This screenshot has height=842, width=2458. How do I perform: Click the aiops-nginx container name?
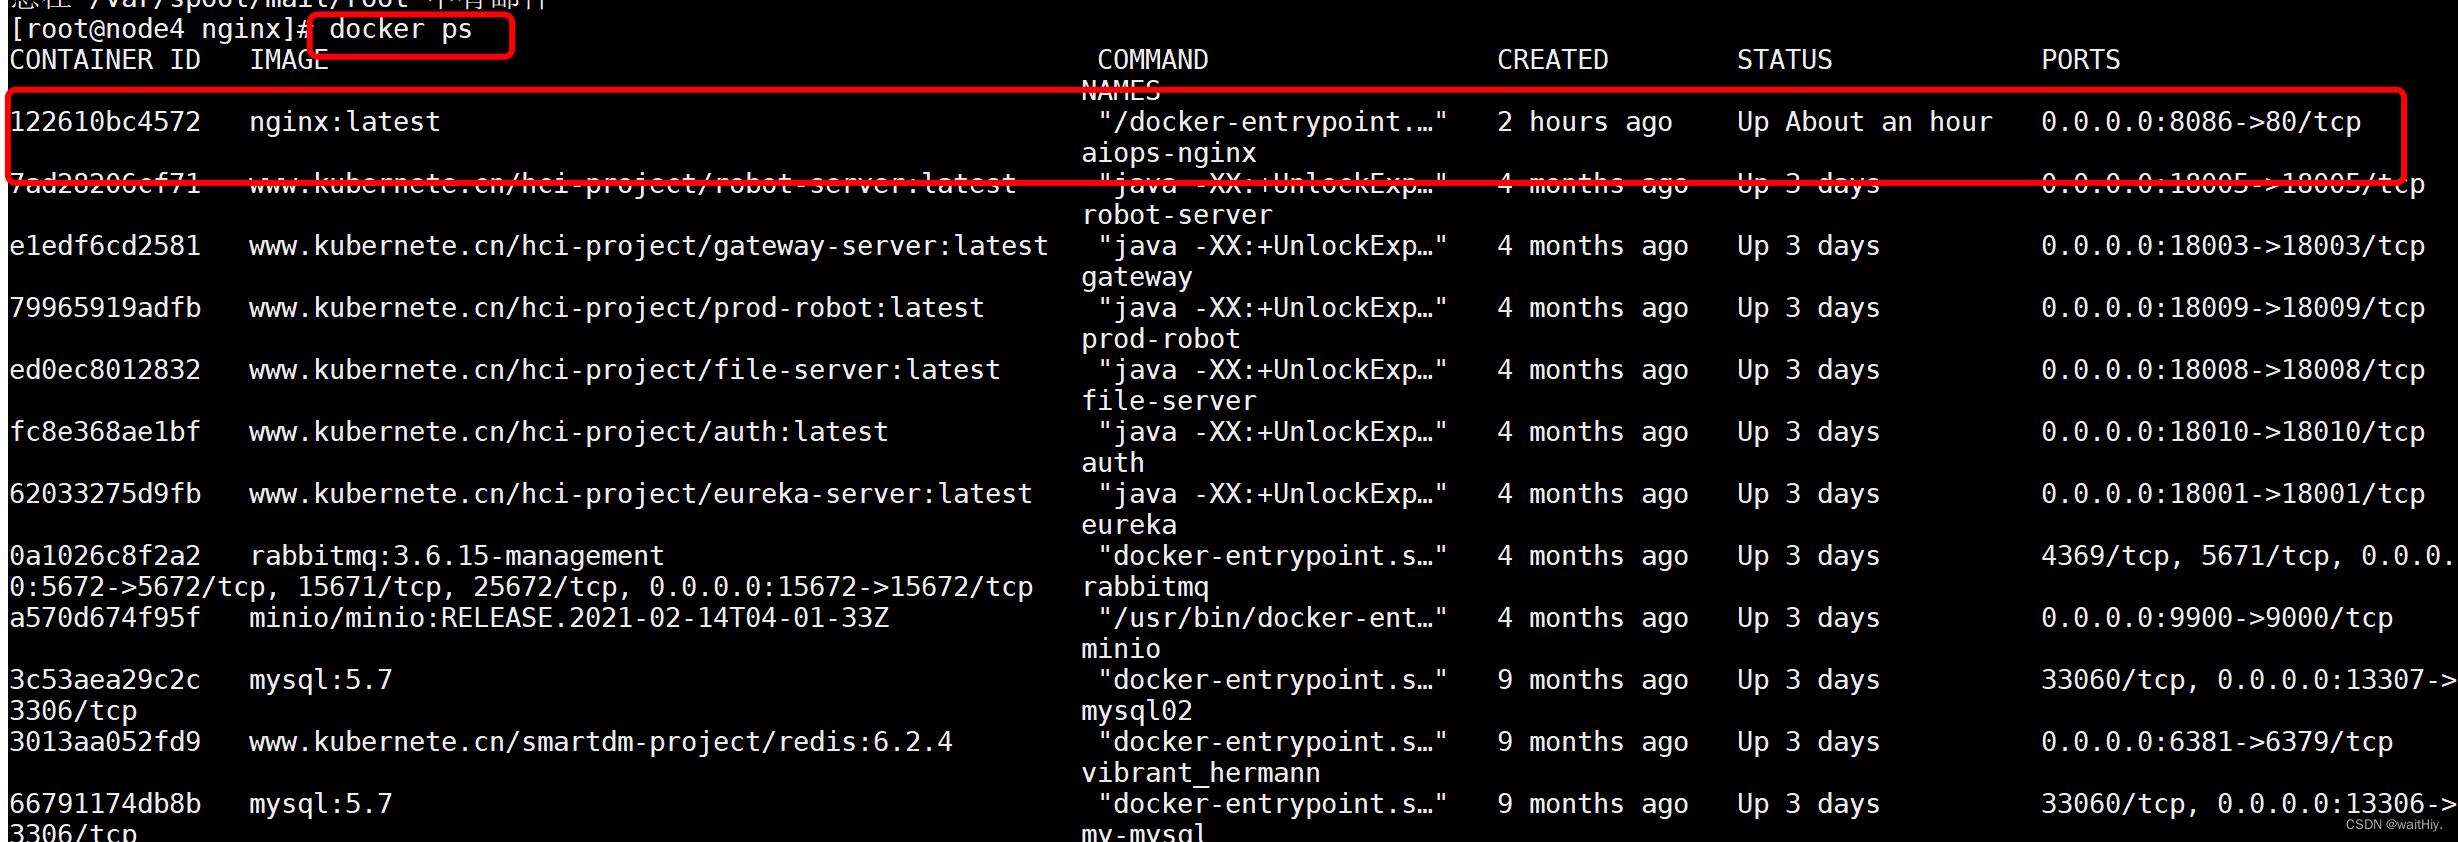pyautogui.click(x=1168, y=153)
